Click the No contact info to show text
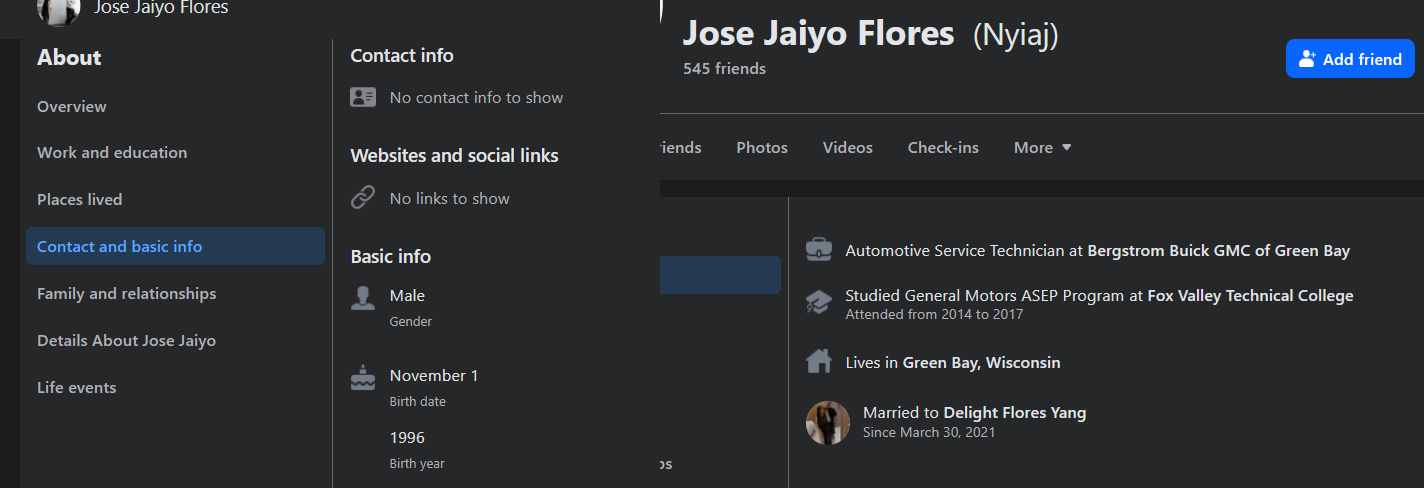 [476, 98]
